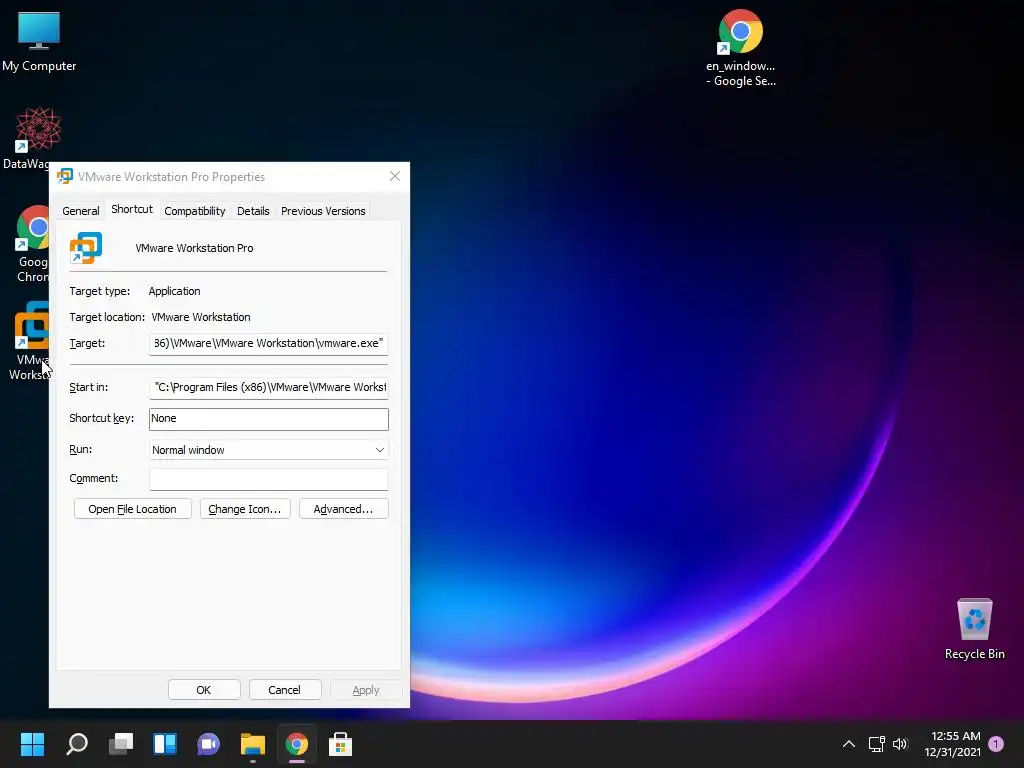Open network status tray icon

click(876, 744)
